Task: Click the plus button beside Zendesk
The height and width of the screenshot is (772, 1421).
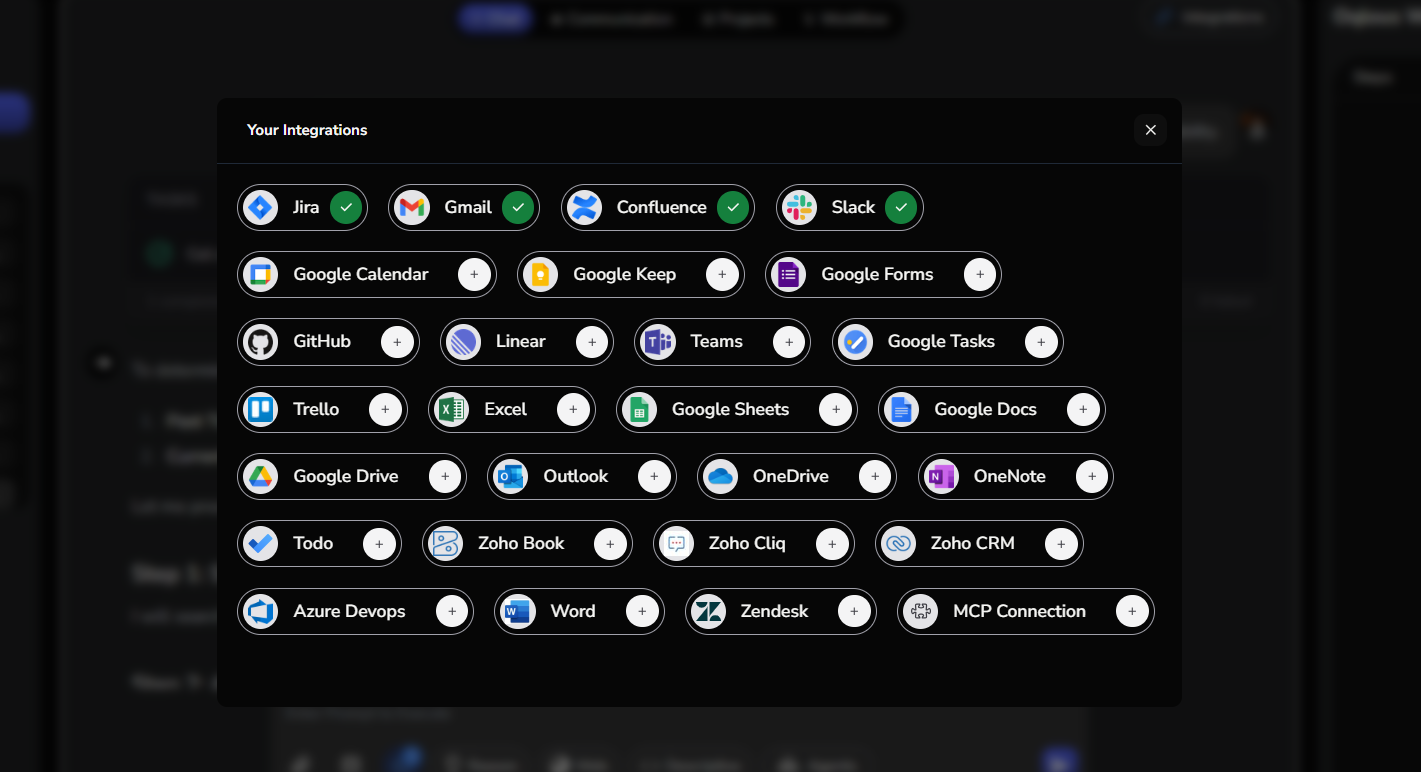Action: click(854, 612)
